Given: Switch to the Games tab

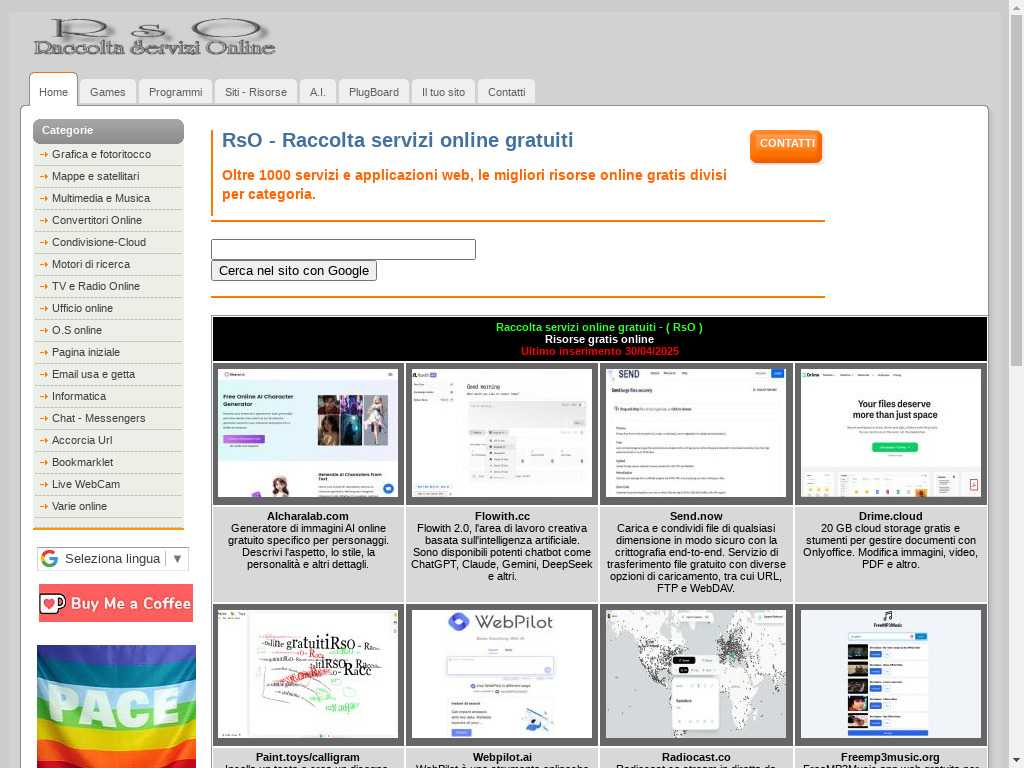Looking at the screenshot, I should pyautogui.click(x=108, y=92).
